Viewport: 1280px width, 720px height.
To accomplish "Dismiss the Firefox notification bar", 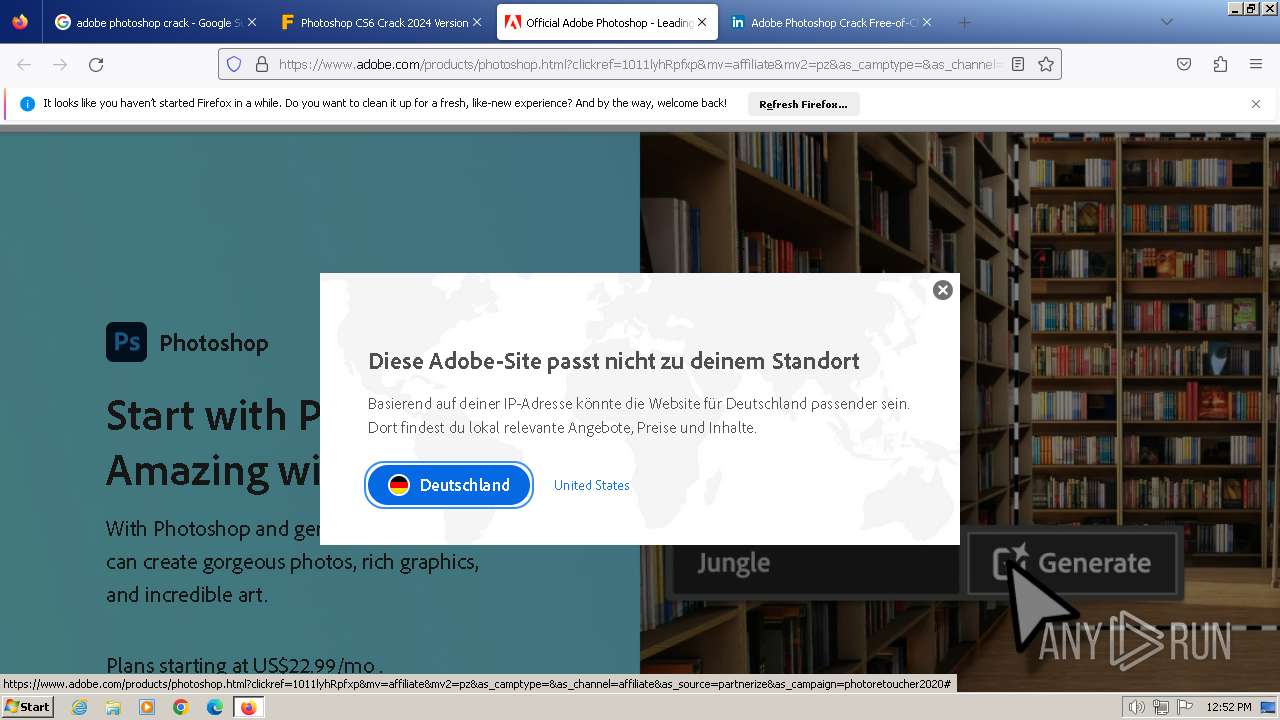I will pyautogui.click(x=1256, y=104).
